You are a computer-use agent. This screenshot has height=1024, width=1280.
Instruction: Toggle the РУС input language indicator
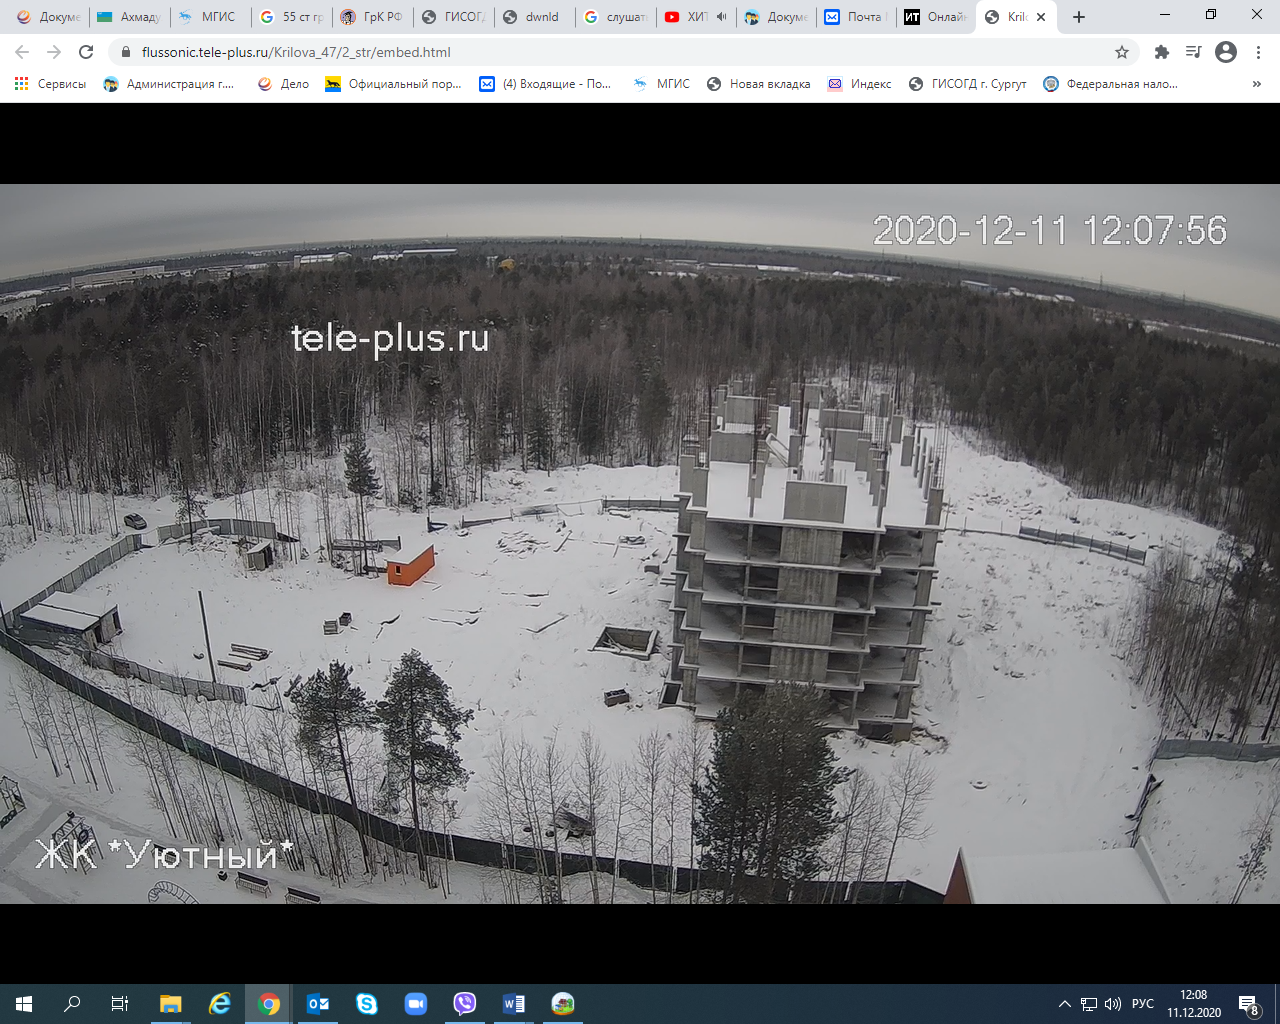[1142, 1004]
